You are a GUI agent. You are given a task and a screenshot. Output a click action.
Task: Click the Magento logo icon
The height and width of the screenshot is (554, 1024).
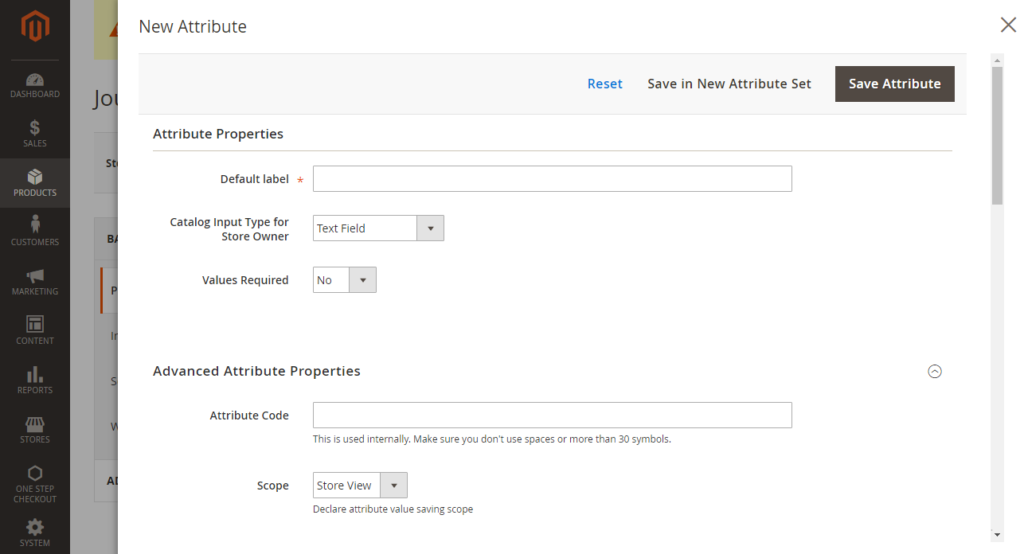(x=35, y=26)
